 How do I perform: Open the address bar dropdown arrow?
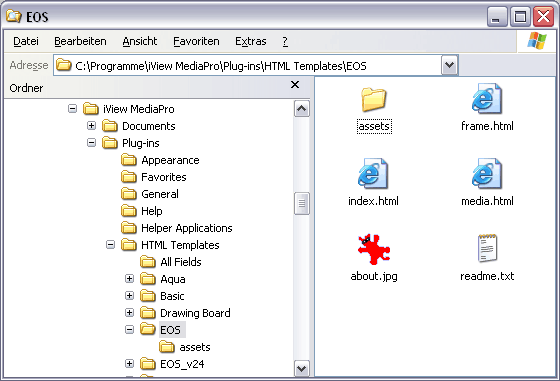click(449, 65)
